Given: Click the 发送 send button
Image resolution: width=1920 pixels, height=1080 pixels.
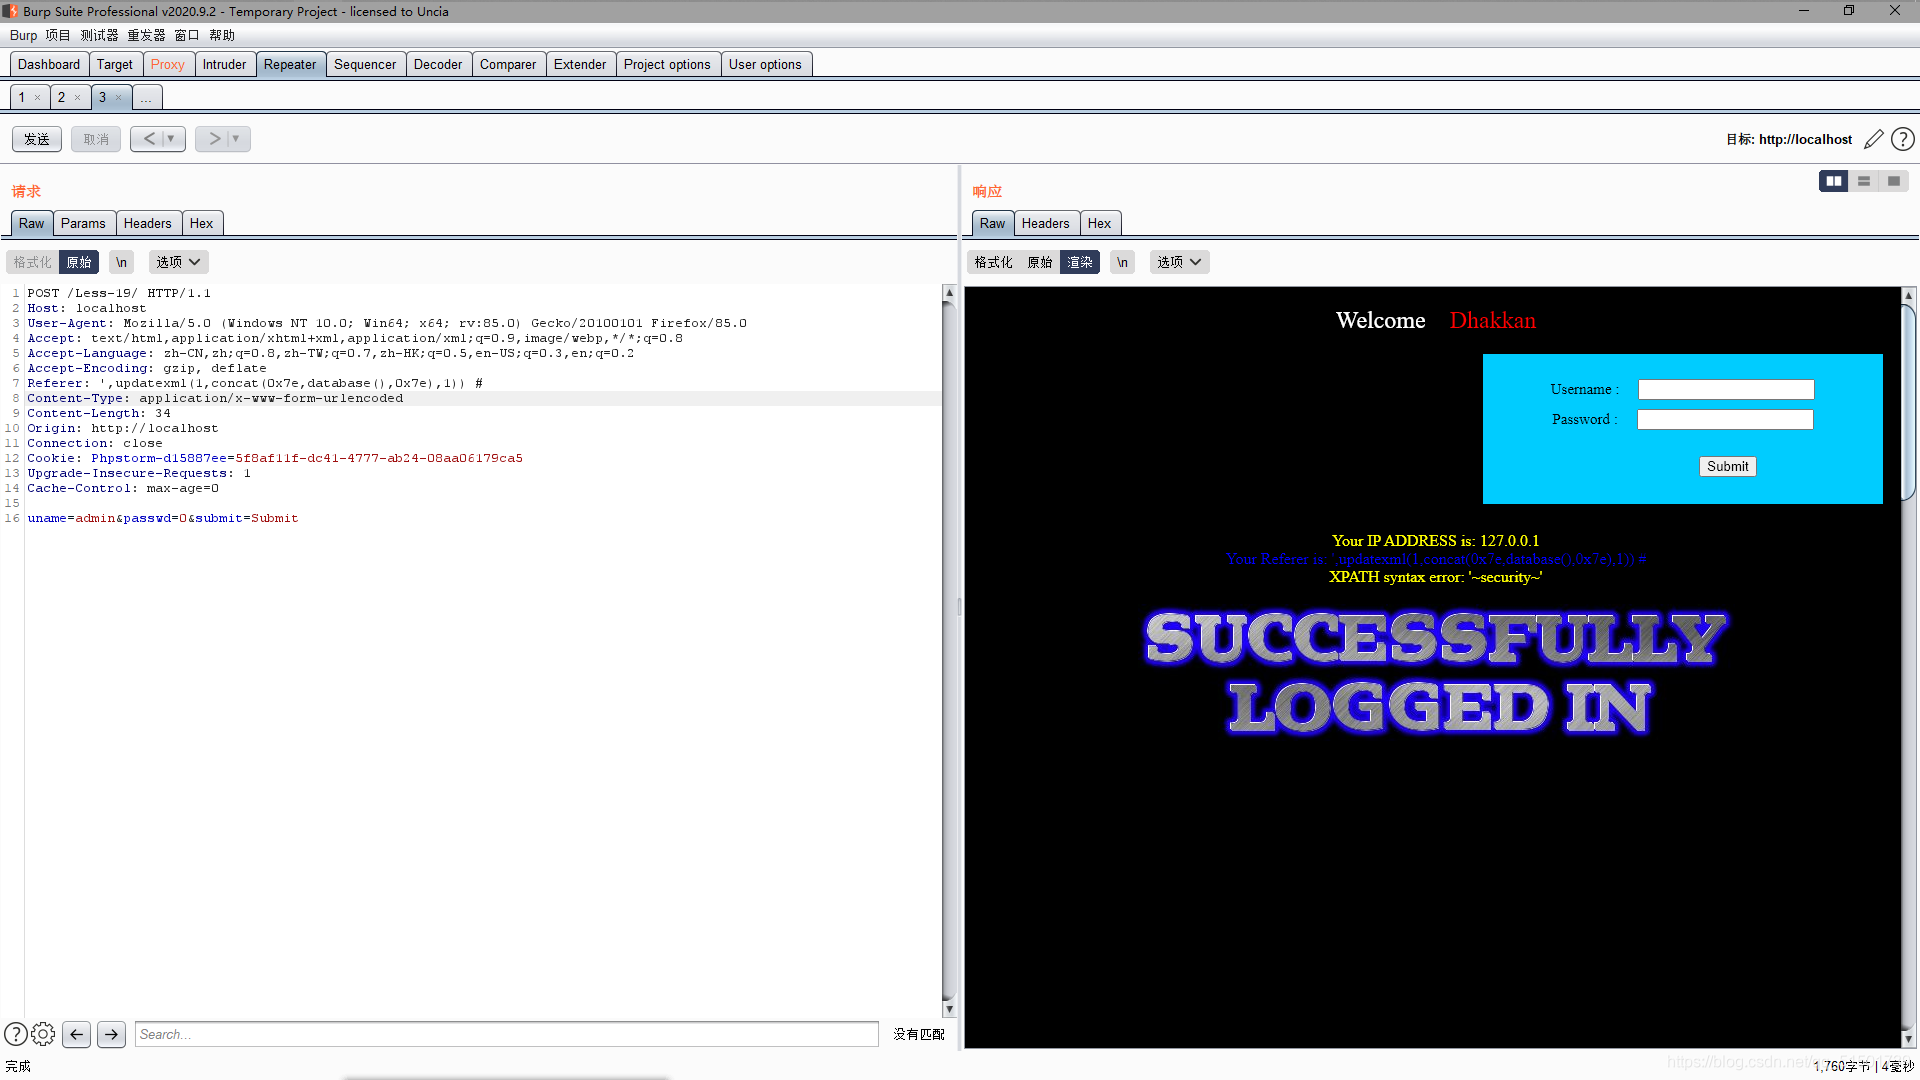Looking at the screenshot, I should (37, 139).
